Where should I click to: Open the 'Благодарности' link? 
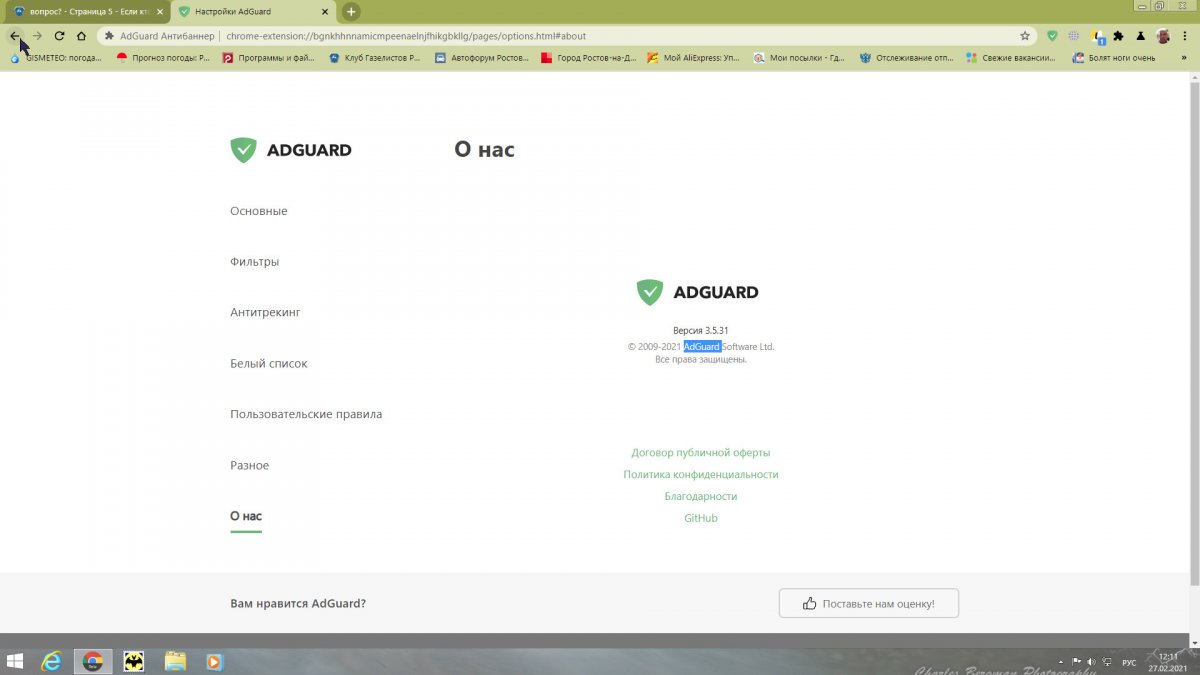tap(701, 497)
